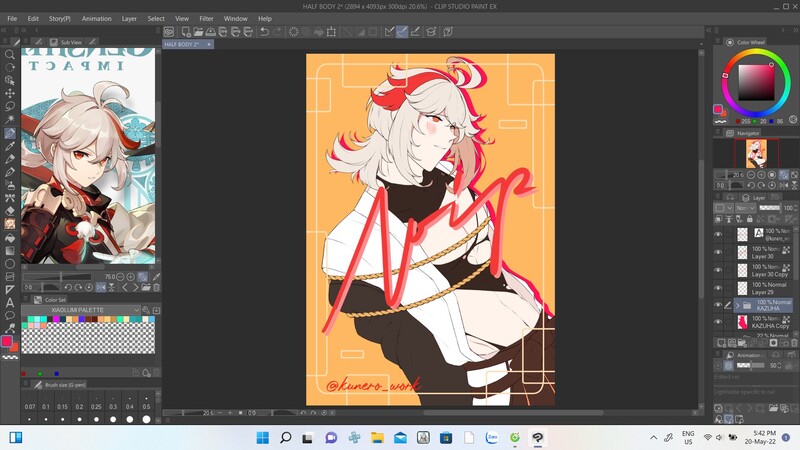Select the Eraser tool
Screen dimensions: 800x450
tap(10, 211)
